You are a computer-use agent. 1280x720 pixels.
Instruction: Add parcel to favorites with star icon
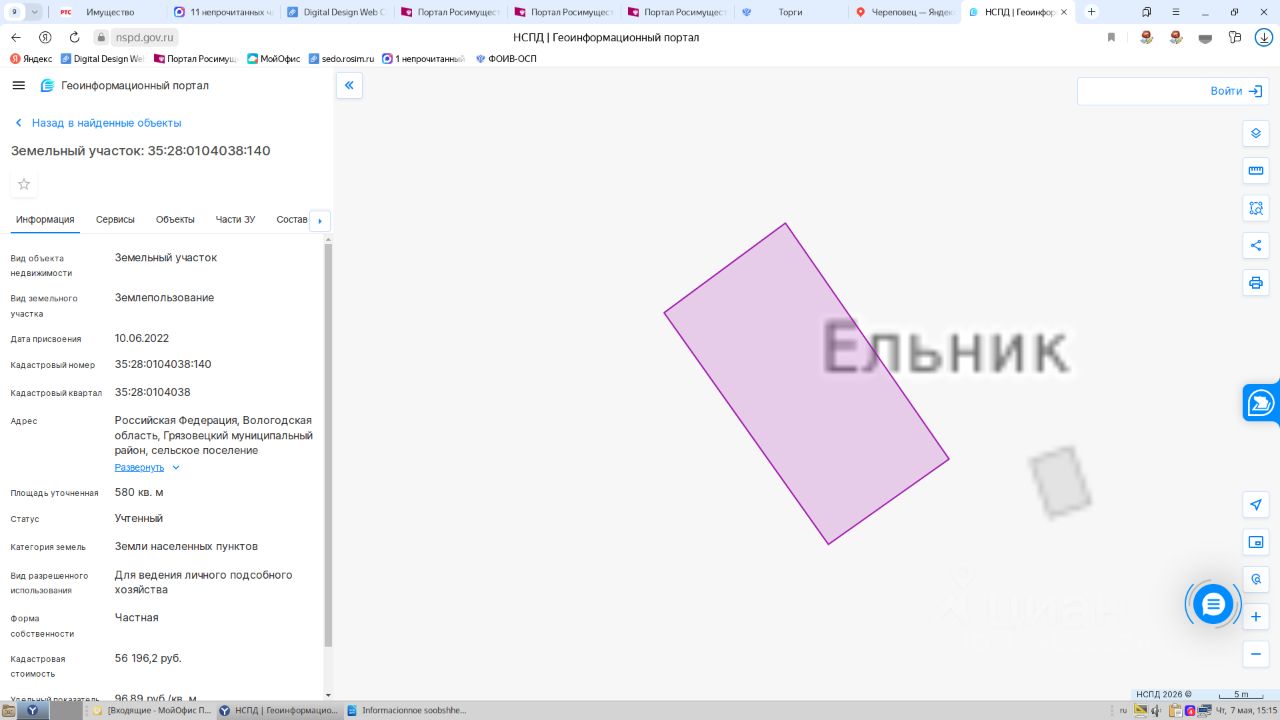coord(24,184)
